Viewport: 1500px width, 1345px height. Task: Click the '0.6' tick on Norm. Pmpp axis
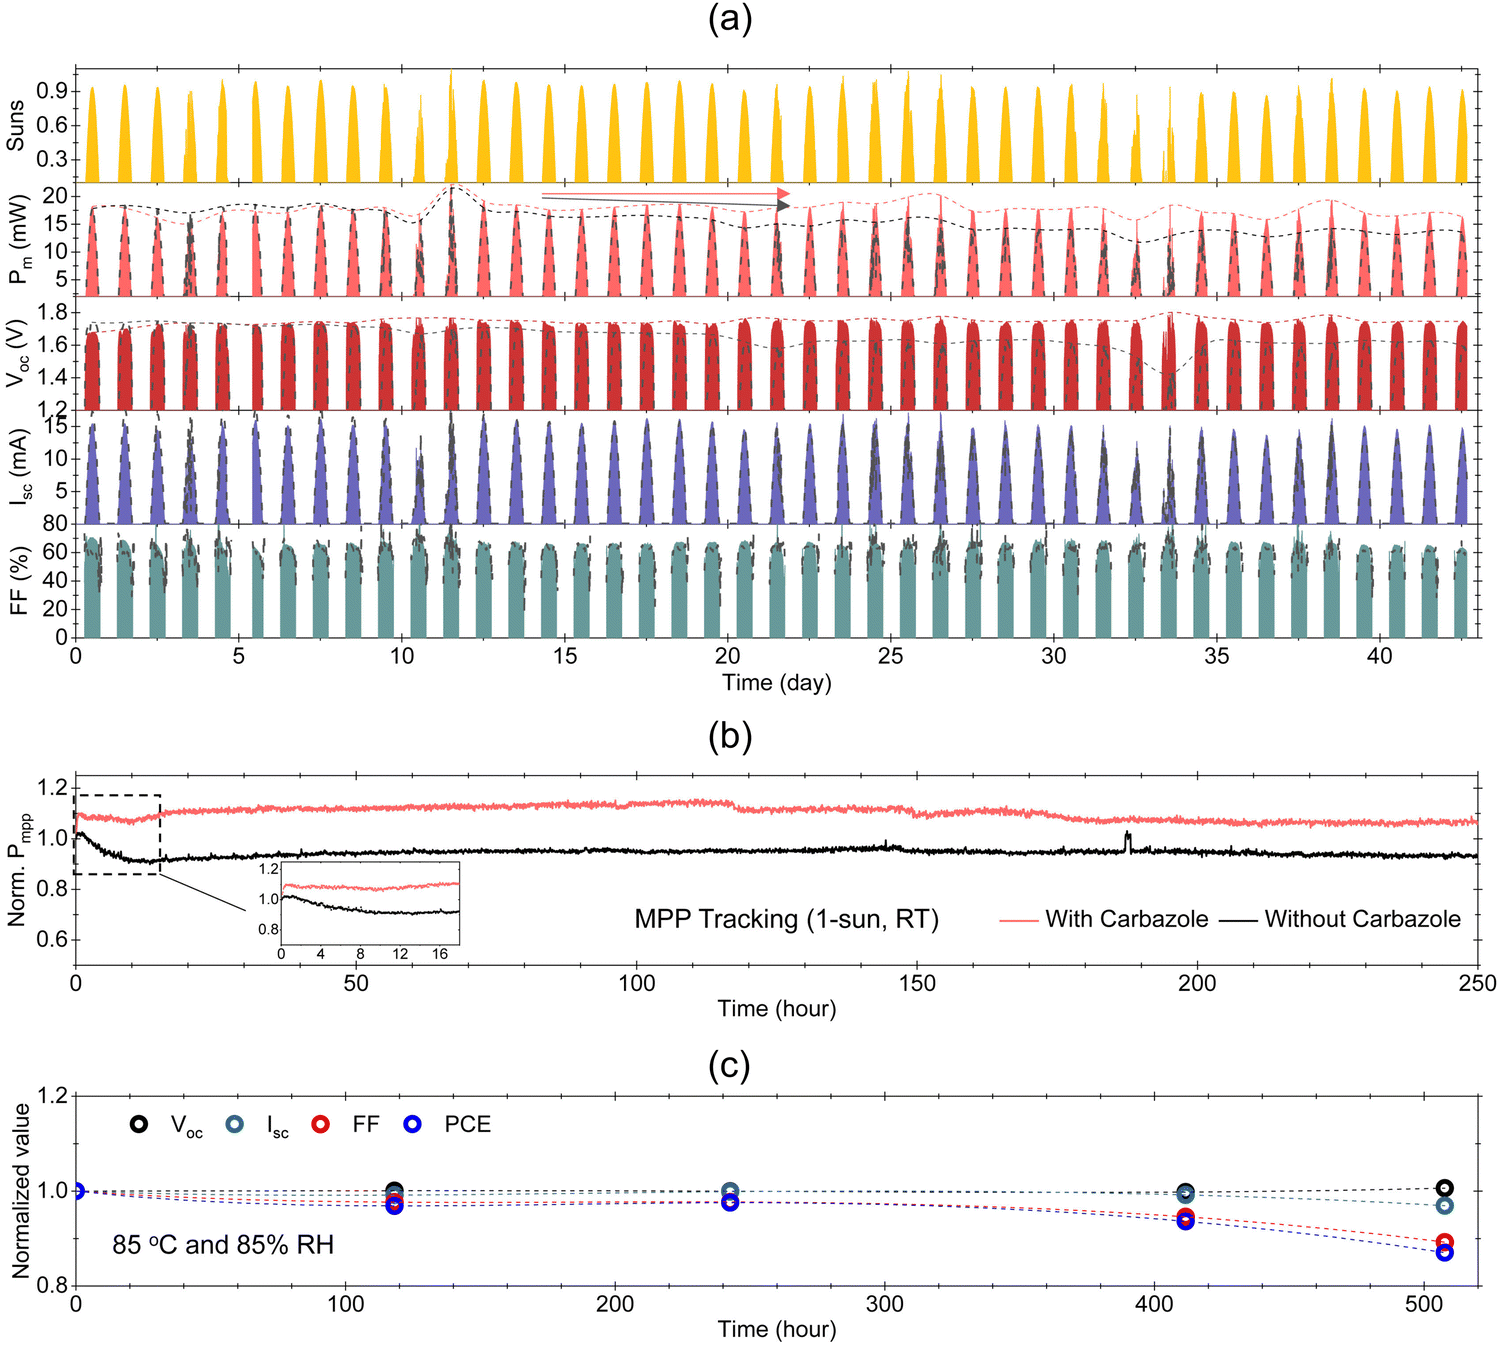point(53,939)
